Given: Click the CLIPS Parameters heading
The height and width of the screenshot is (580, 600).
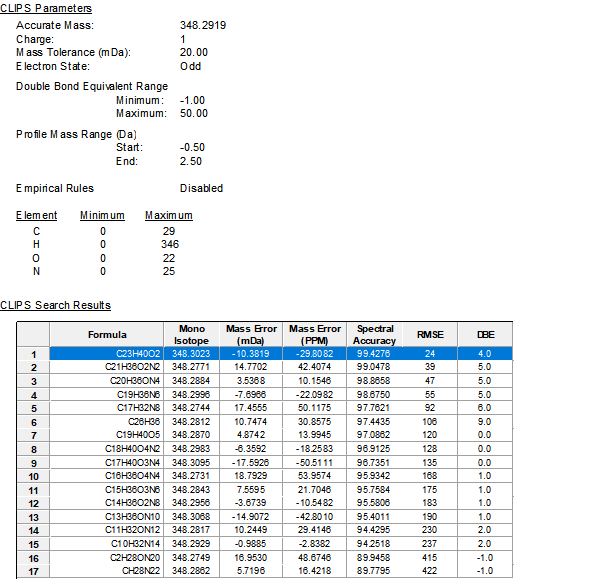Looking at the screenshot, I should [46, 8].
